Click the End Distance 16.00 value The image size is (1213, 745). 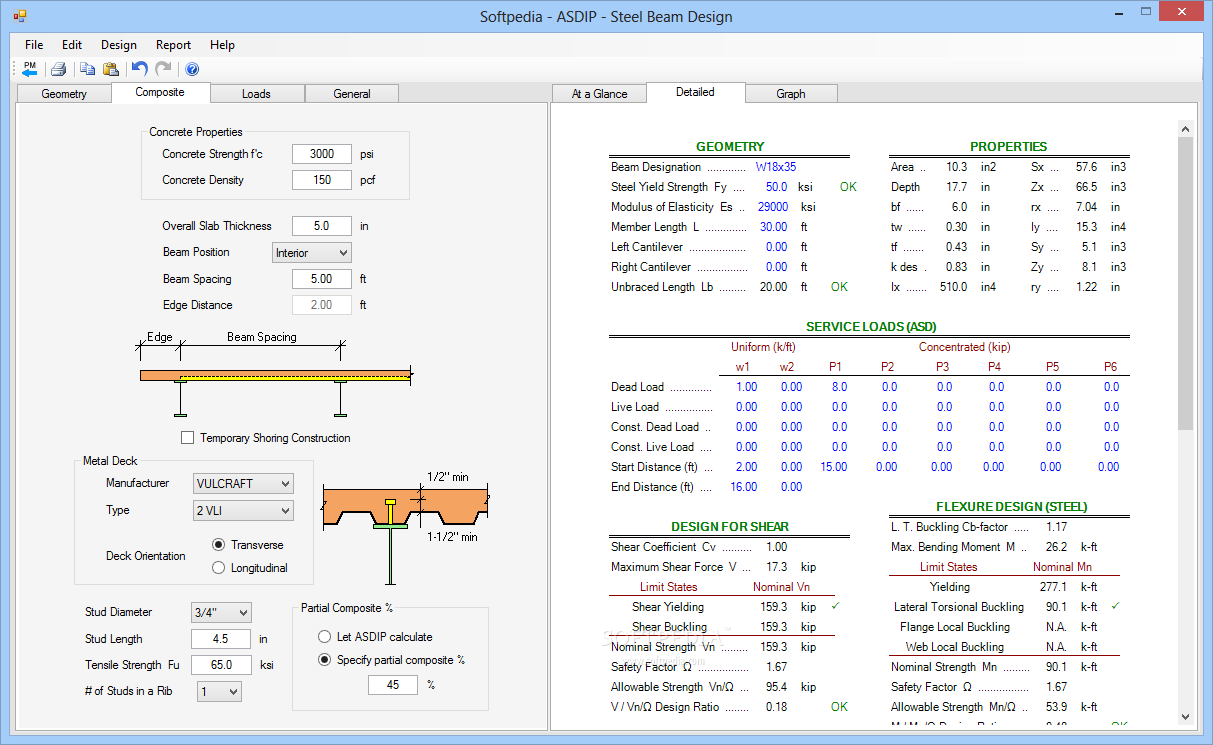coord(743,487)
